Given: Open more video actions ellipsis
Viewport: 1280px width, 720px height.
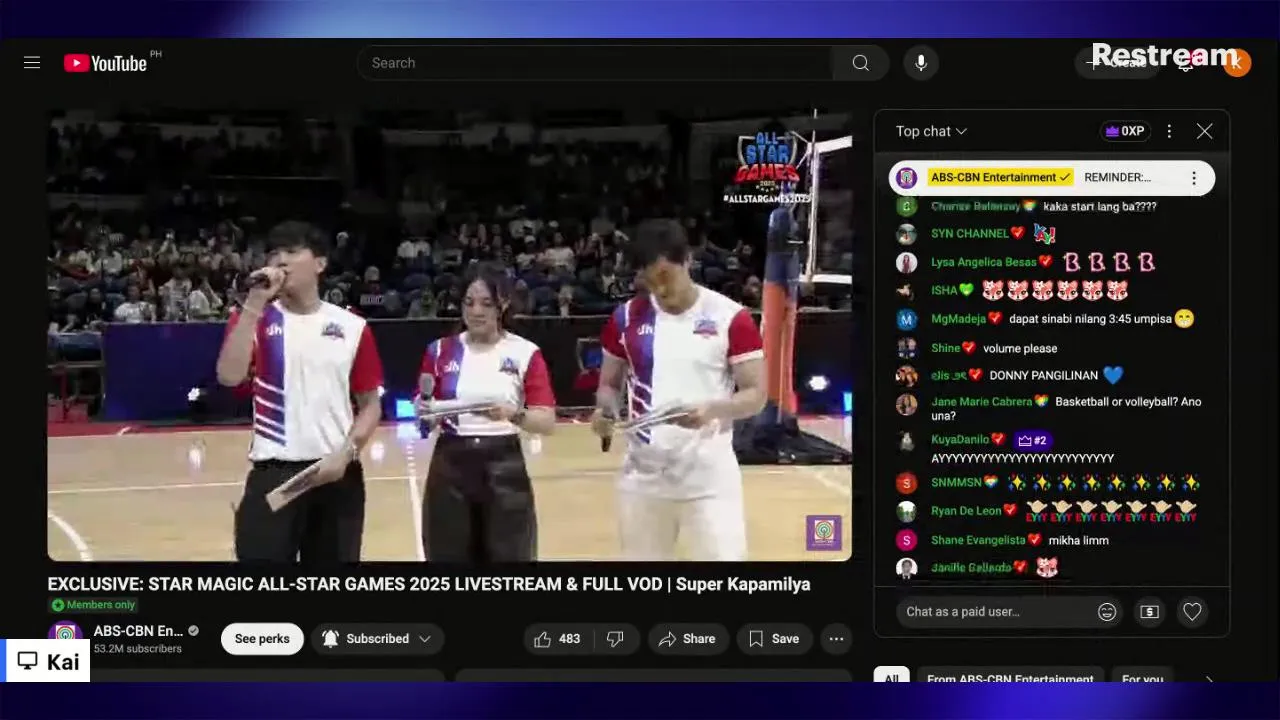Looking at the screenshot, I should [836, 639].
